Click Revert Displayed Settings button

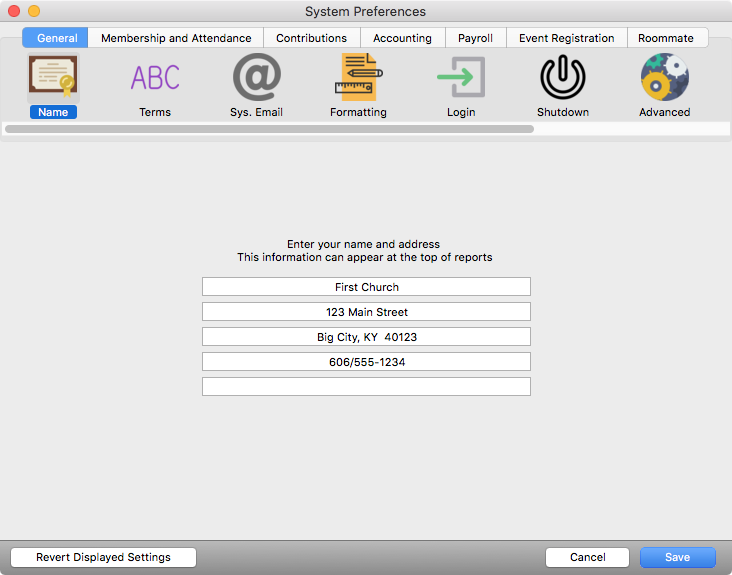(x=103, y=557)
